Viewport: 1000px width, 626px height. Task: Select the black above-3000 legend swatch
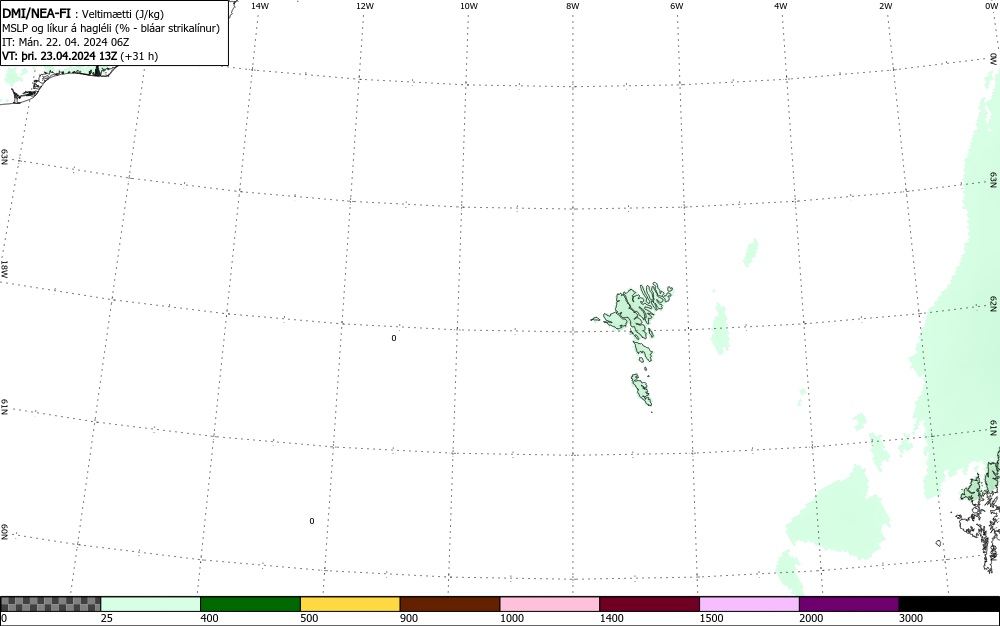pyautogui.click(x=949, y=604)
